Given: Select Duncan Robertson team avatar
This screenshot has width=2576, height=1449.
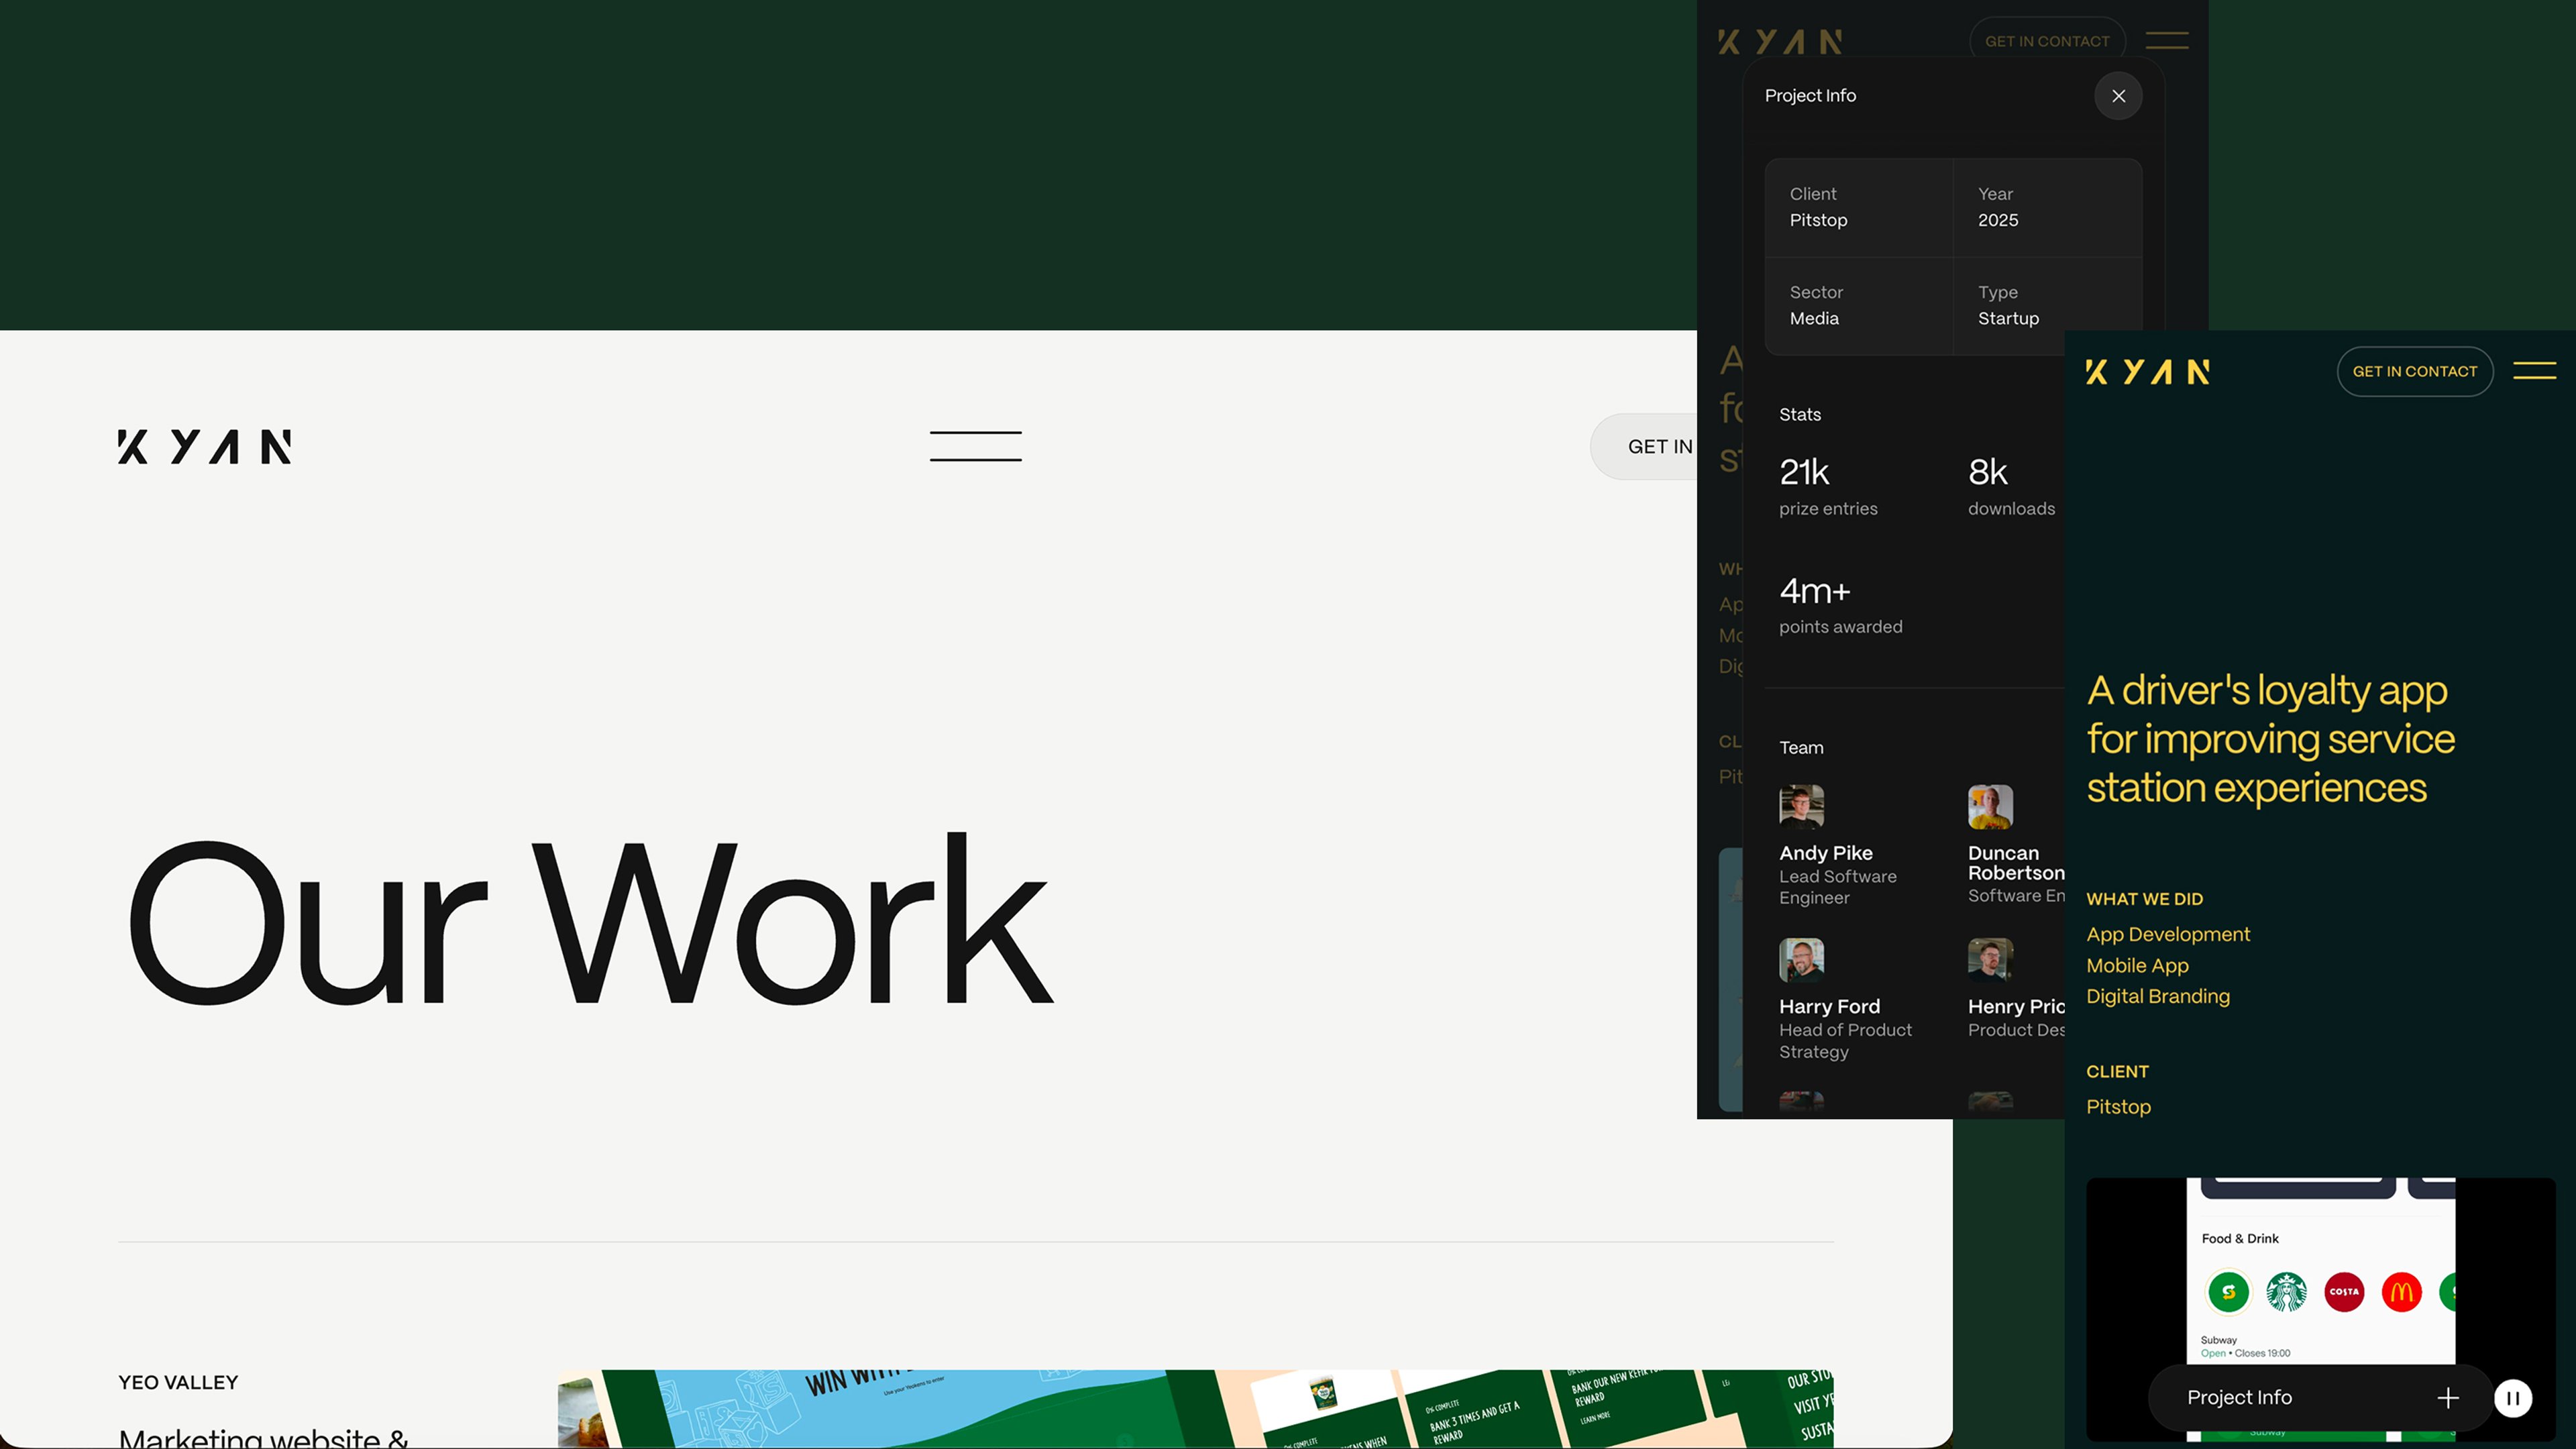Looking at the screenshot, I should coord(1990,807).
